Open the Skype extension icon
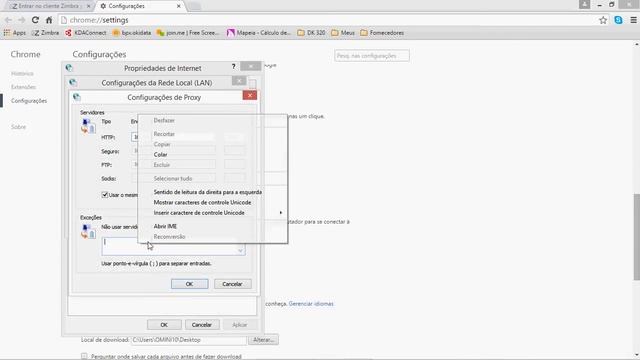The image size is (640, 360). 618,20
